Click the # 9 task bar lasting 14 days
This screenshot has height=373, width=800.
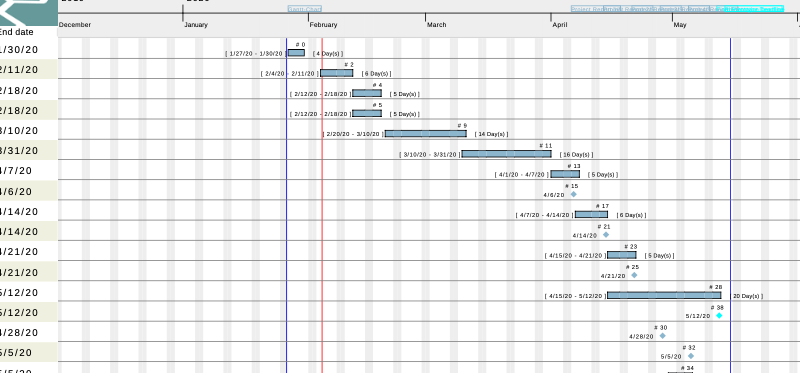426,134
